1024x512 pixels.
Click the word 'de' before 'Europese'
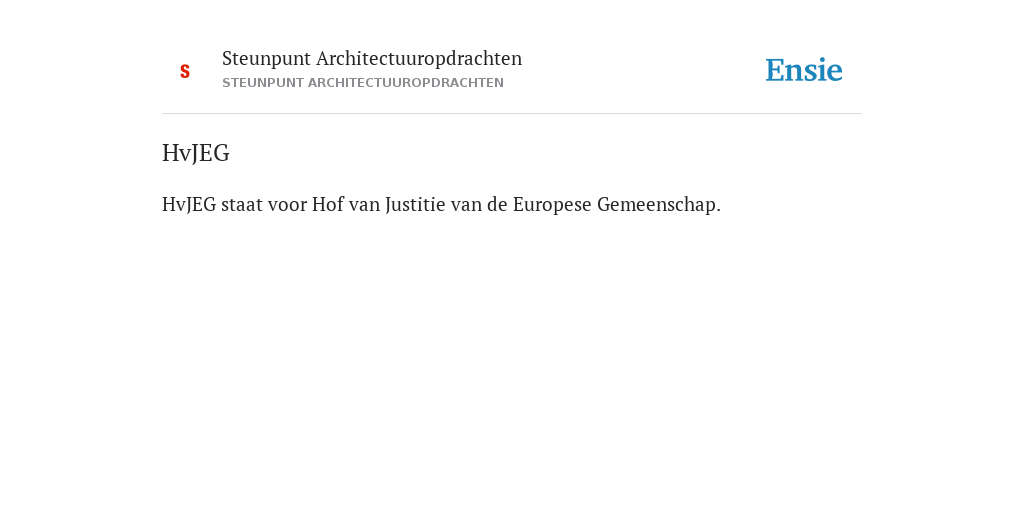click(x=497, y=205)
